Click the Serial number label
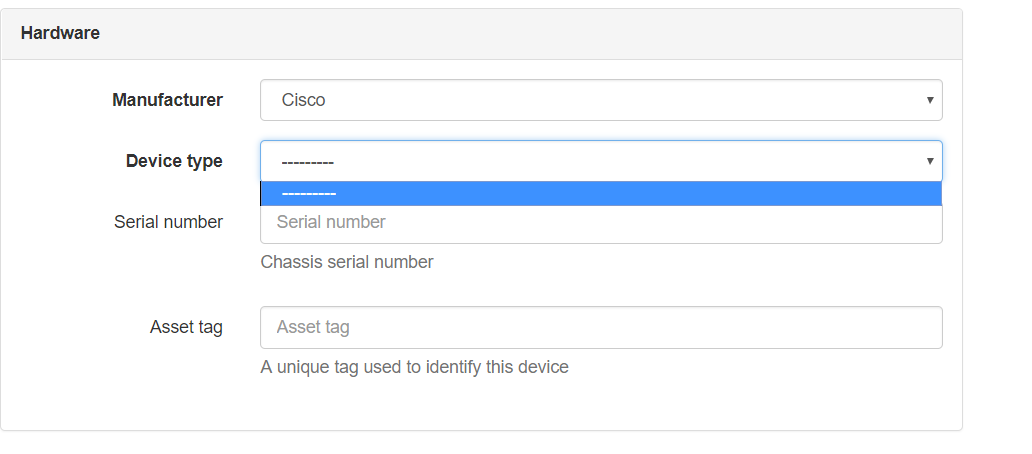This screenshot has height=454, width=1032. pyautogui.click(x=168, y=222)
